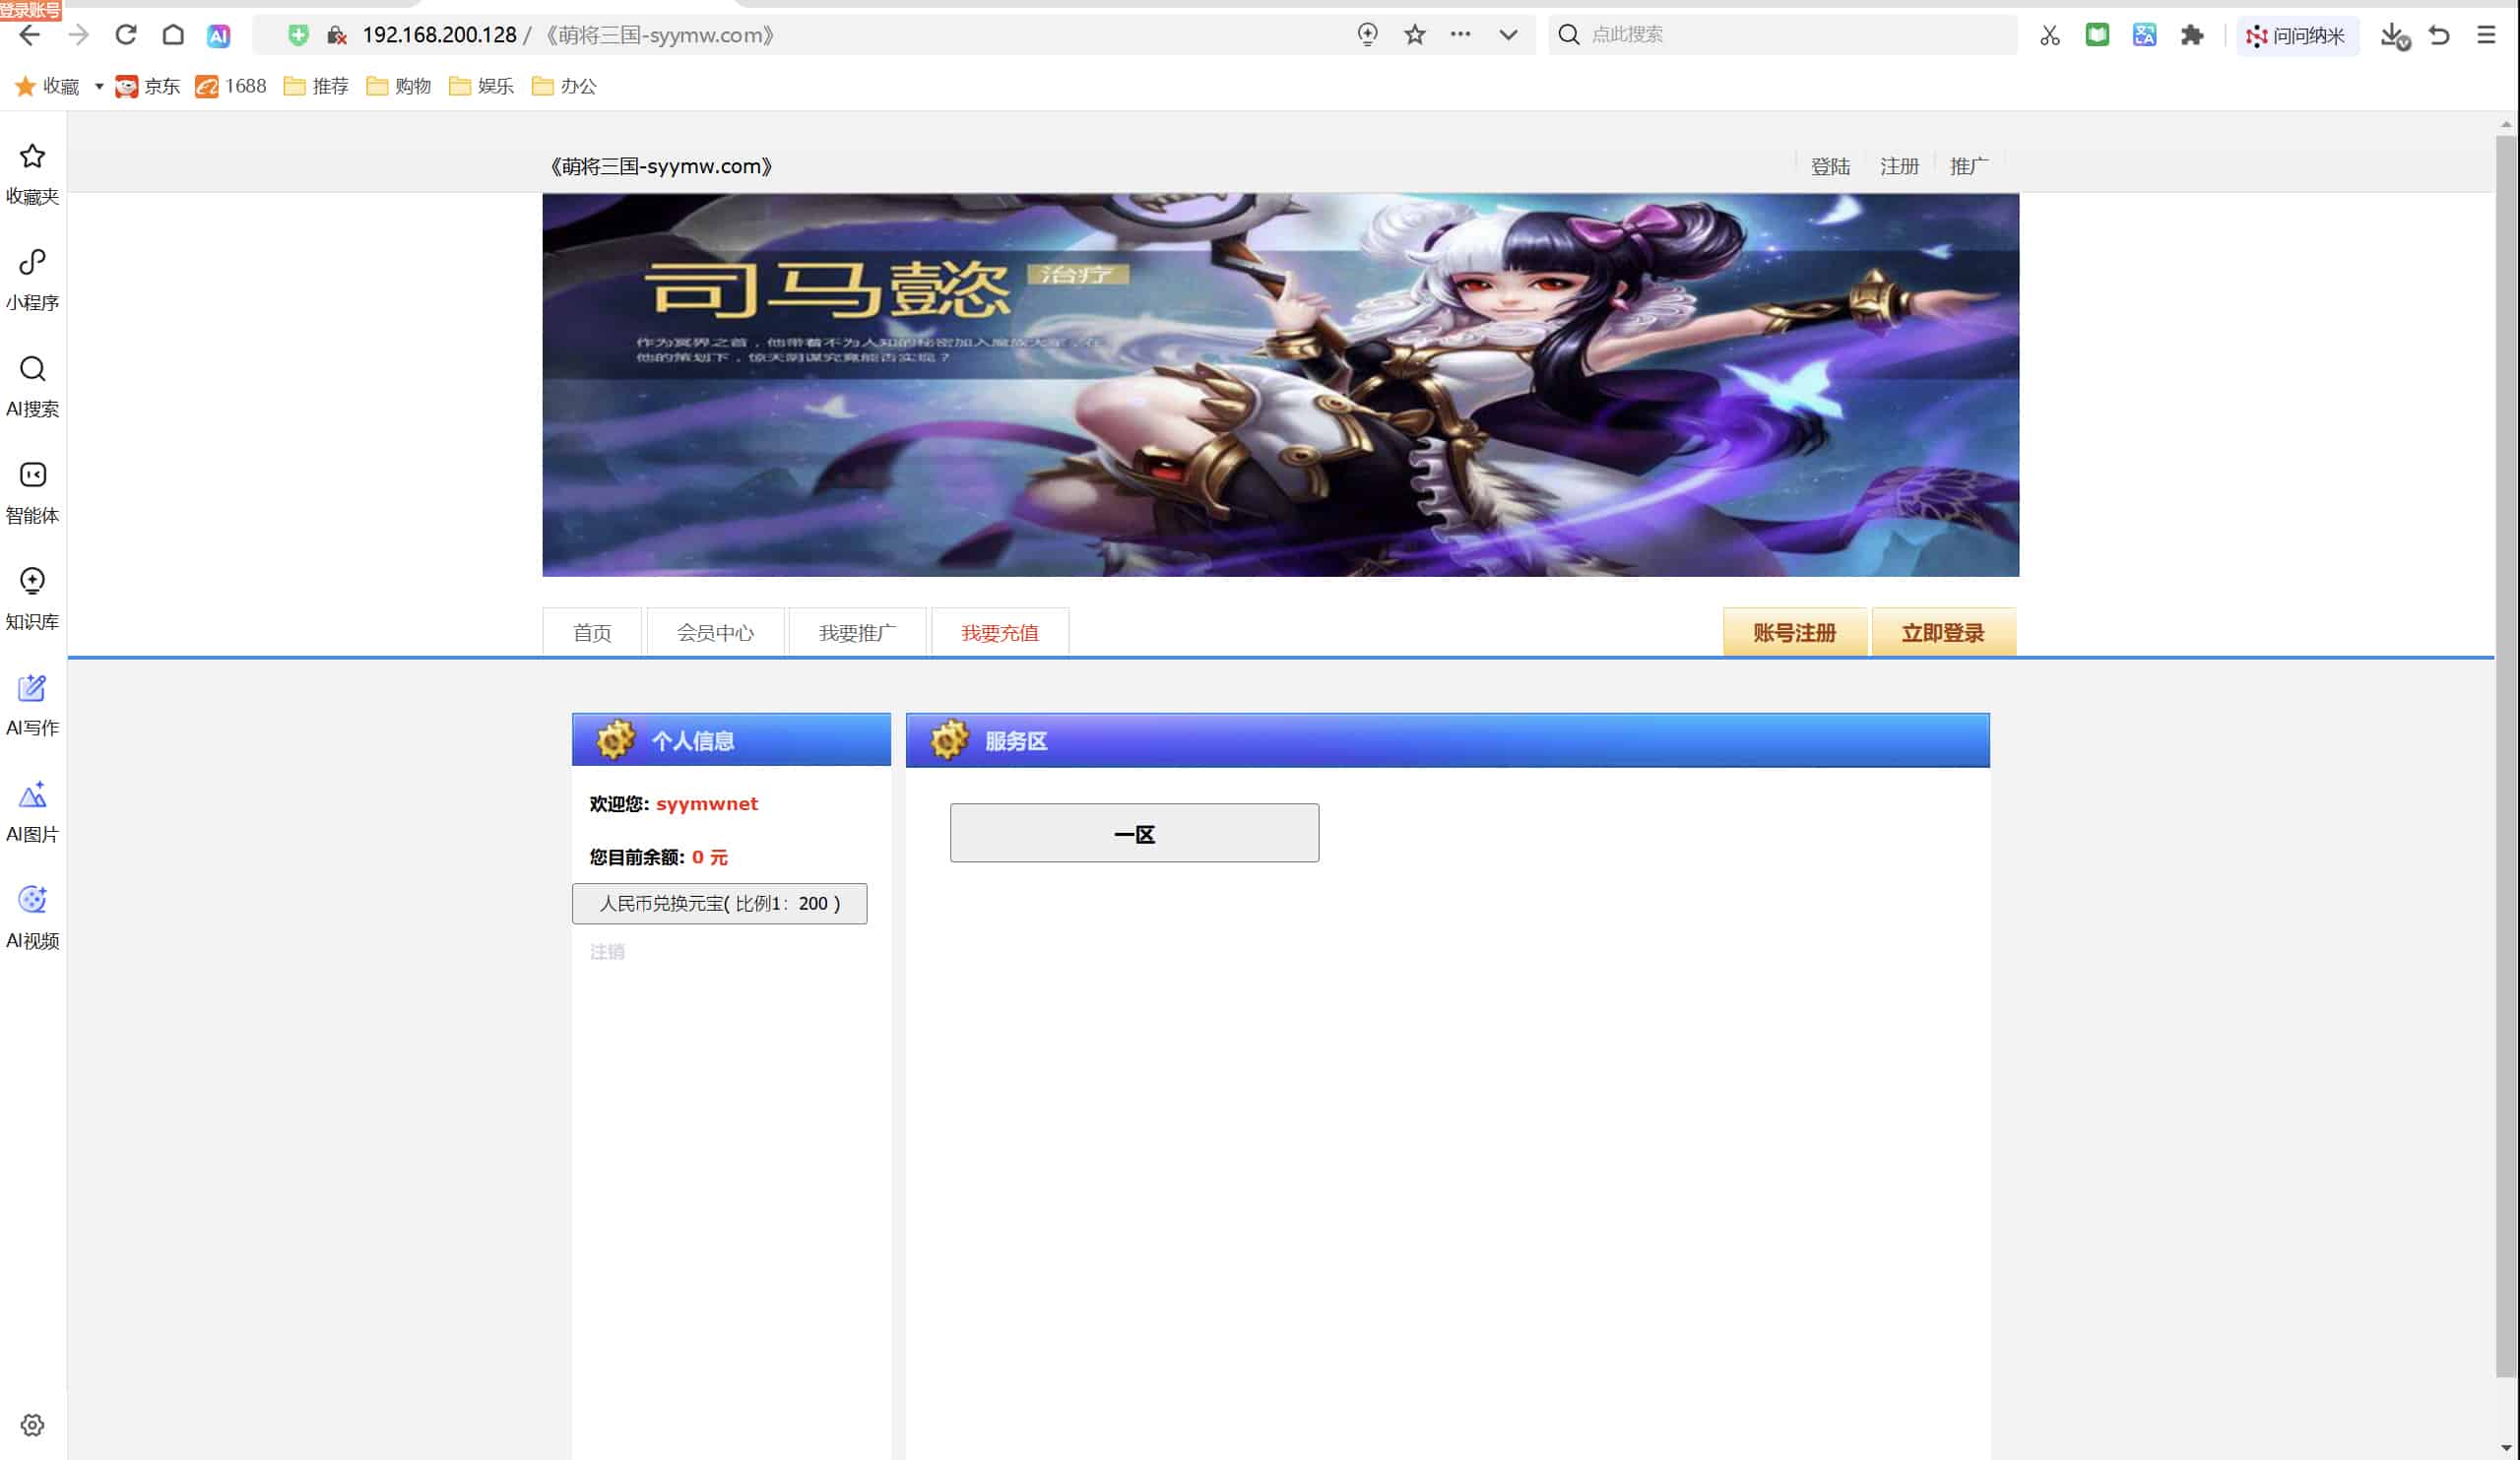The height and width of the screenshot is (1460, 2520).
Task: Open the AI写作 sidebar icon
Action: (32, 706)
